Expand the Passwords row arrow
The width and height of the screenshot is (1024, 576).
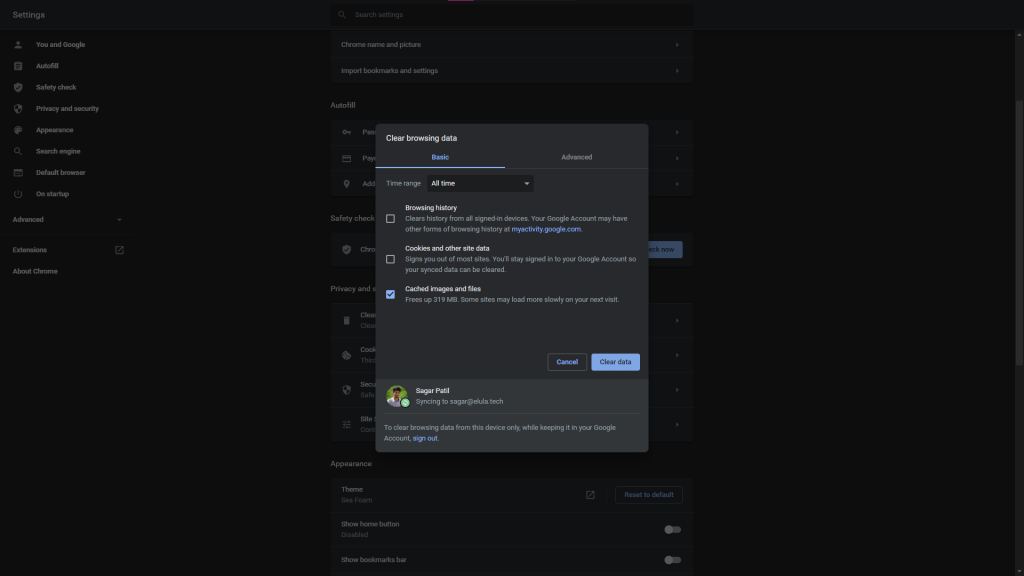[677, 132]
